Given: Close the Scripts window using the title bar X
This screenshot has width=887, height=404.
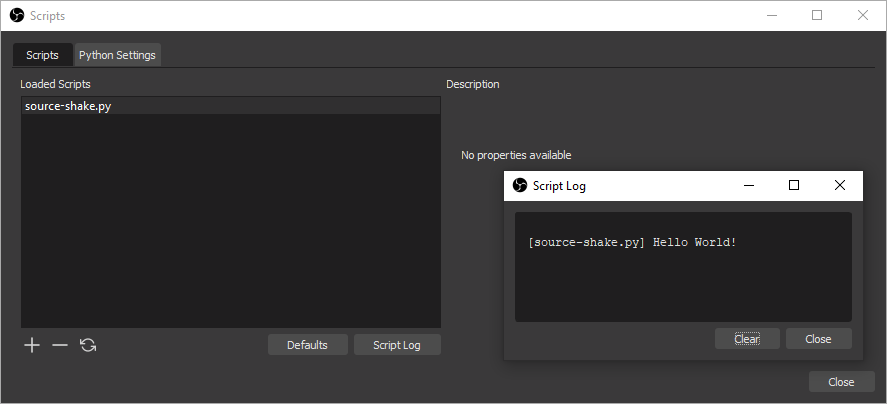Looking at the screenshot, I should tap(863, 16).
